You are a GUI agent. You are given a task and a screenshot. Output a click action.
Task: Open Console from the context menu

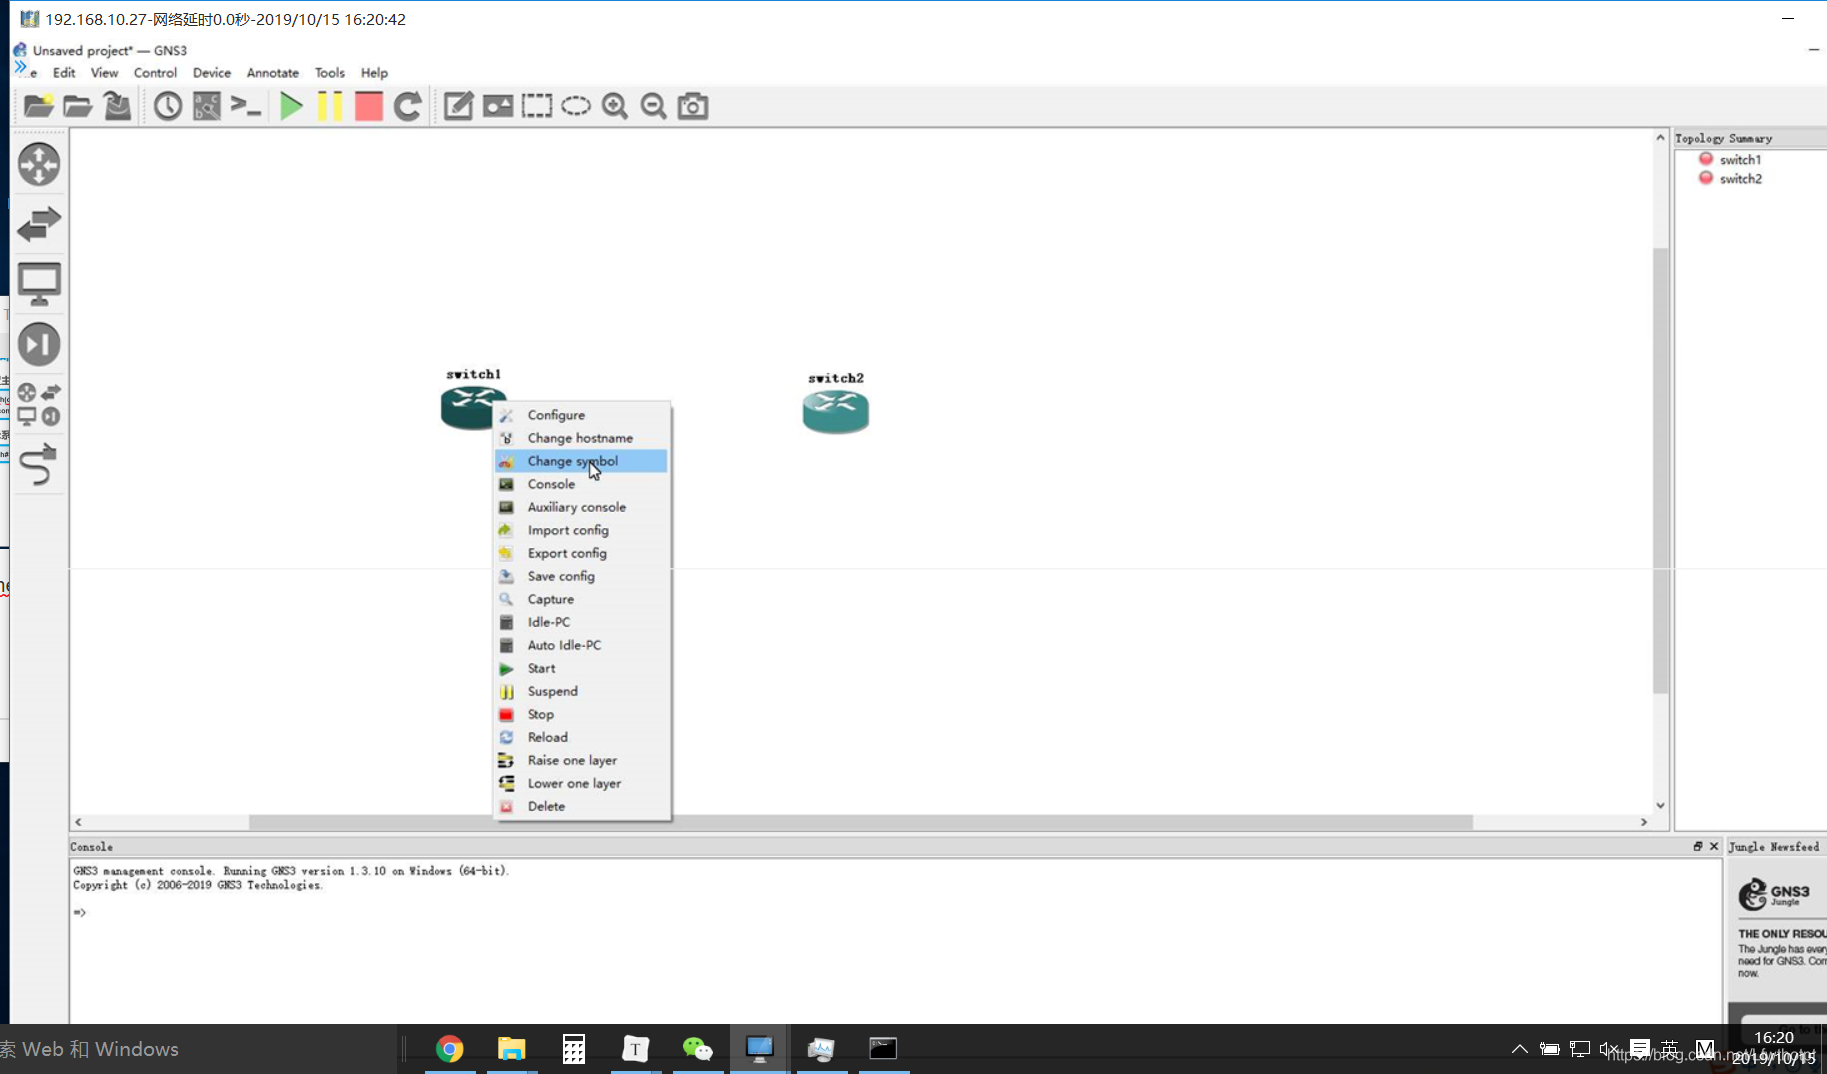(x=581, y=484)
